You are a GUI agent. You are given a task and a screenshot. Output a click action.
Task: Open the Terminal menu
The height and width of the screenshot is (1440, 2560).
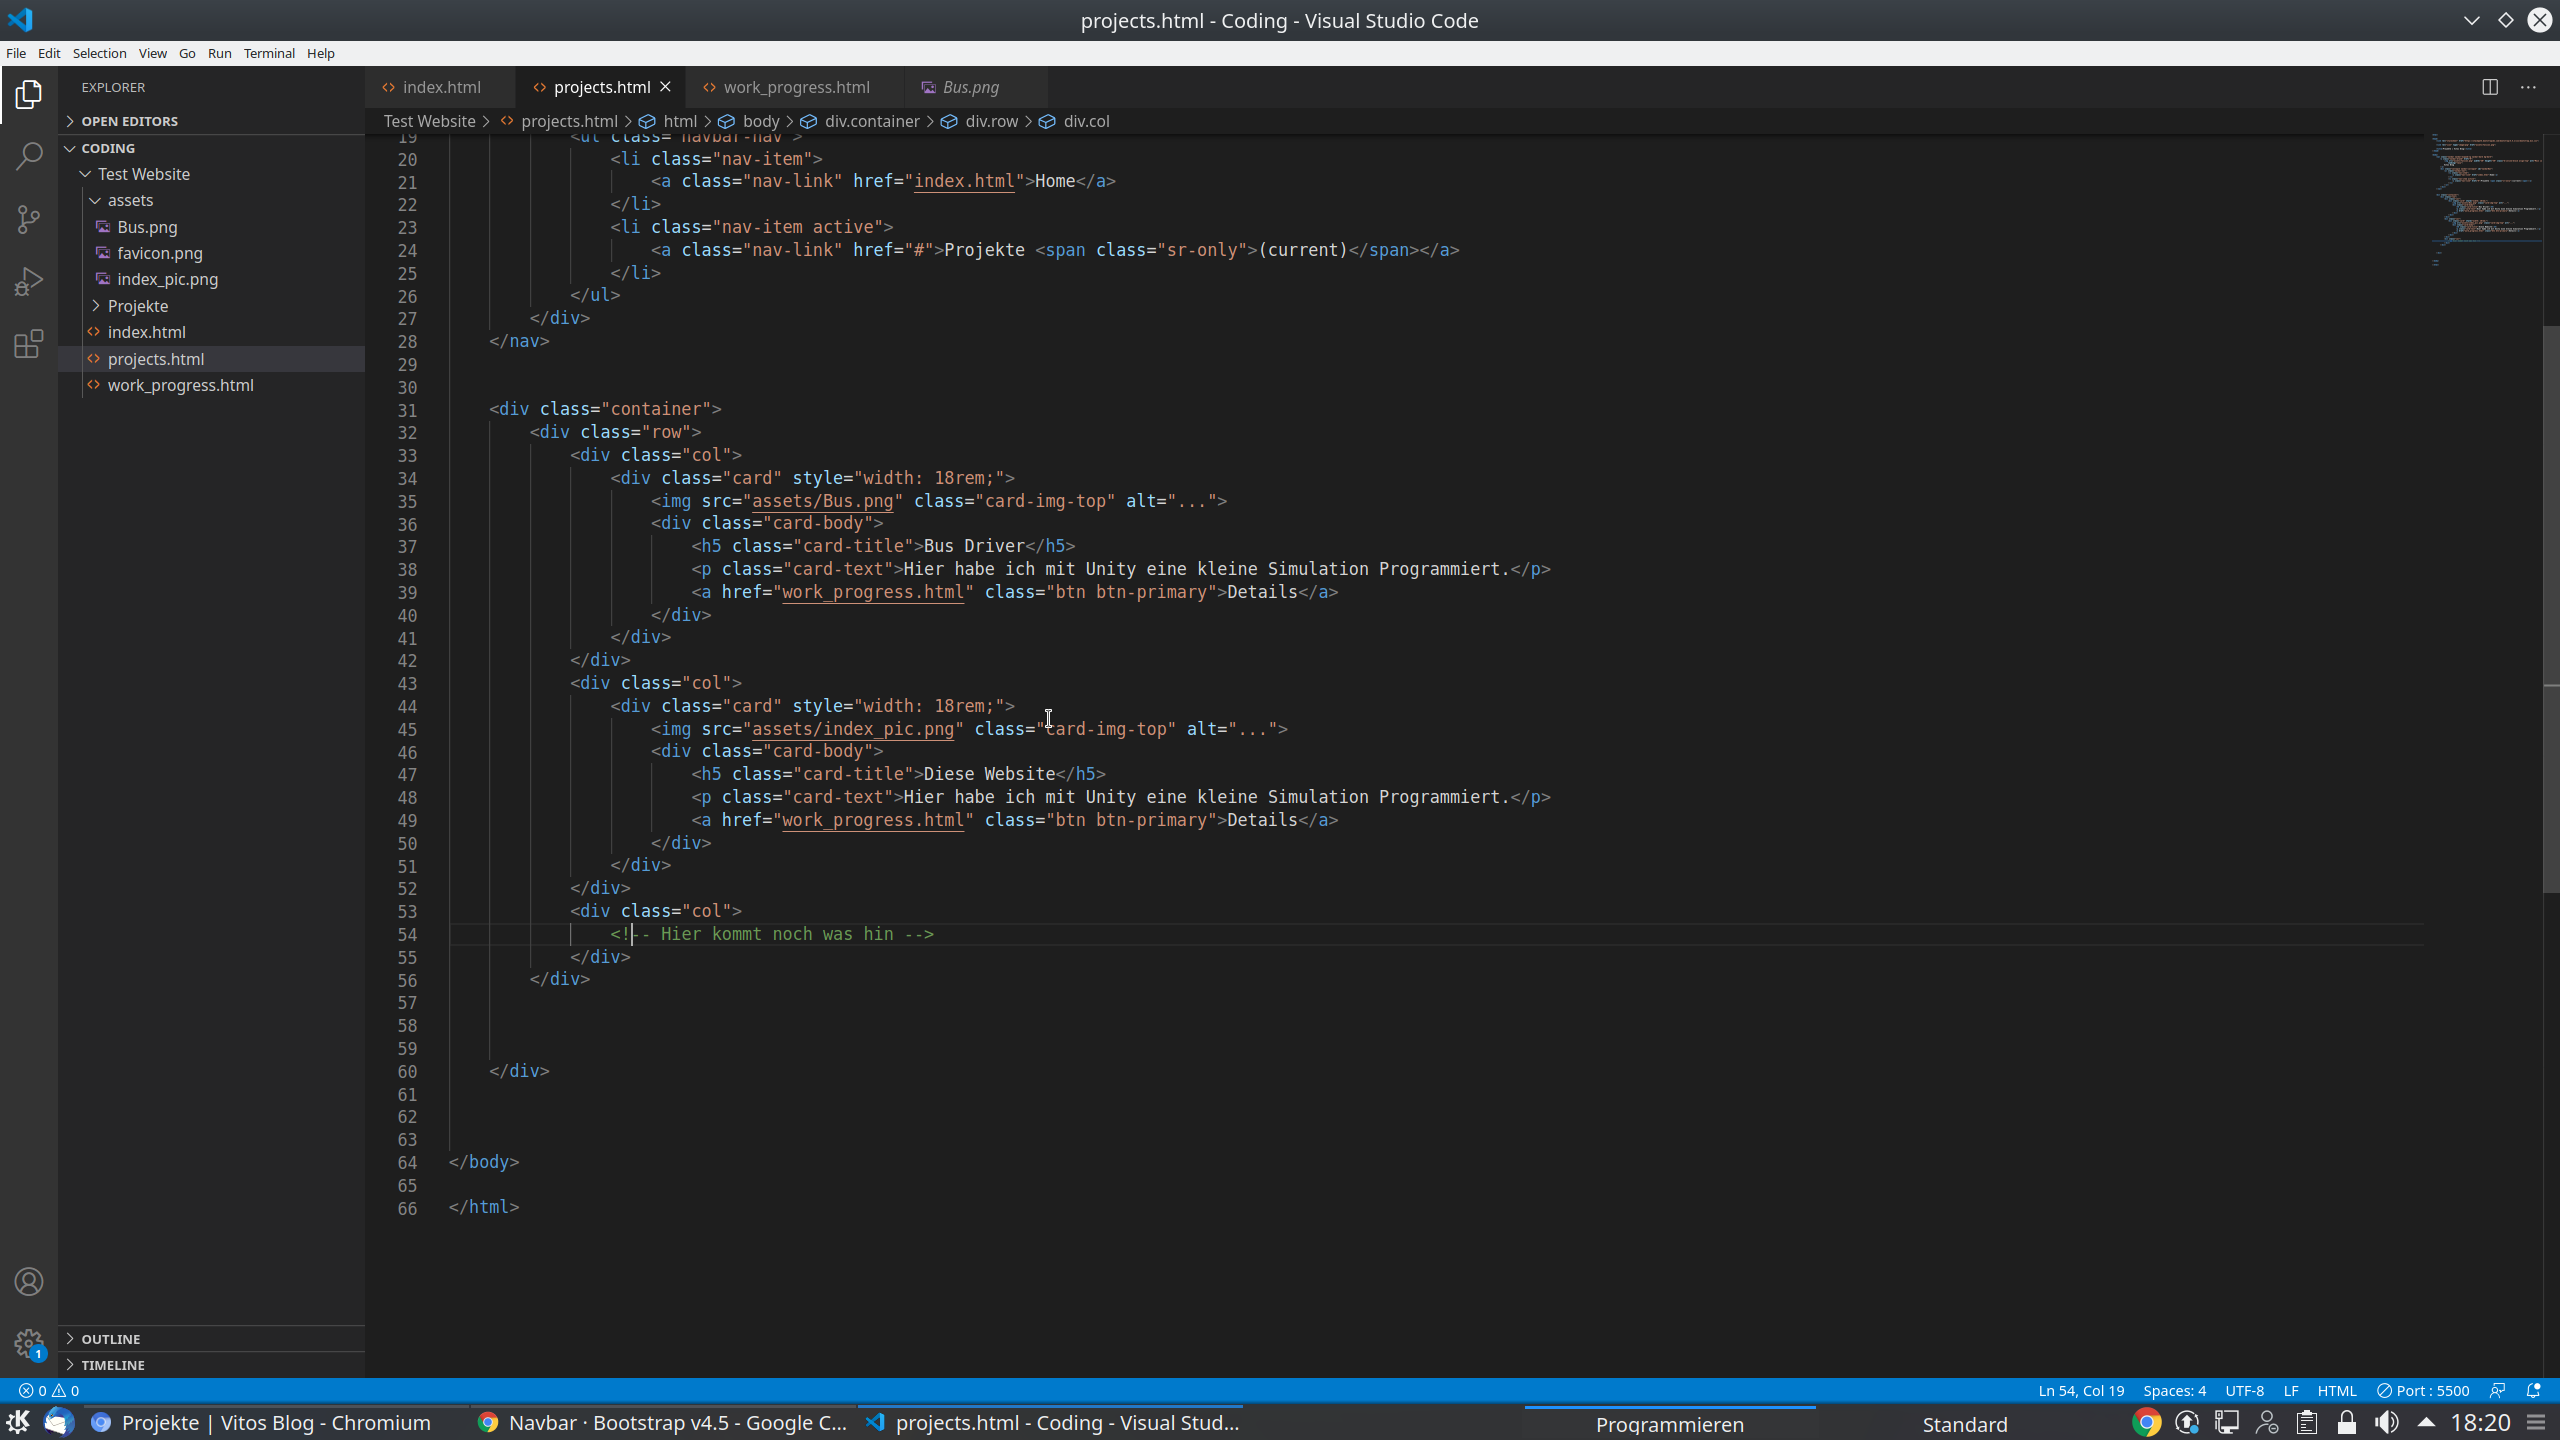click(x=269, y=53)
